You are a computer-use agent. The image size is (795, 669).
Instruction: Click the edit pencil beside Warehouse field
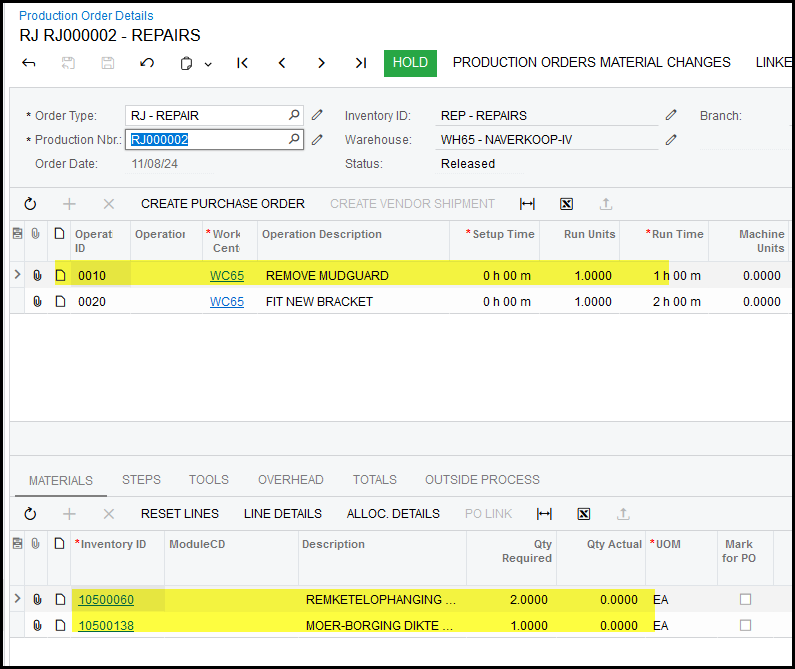671,139
